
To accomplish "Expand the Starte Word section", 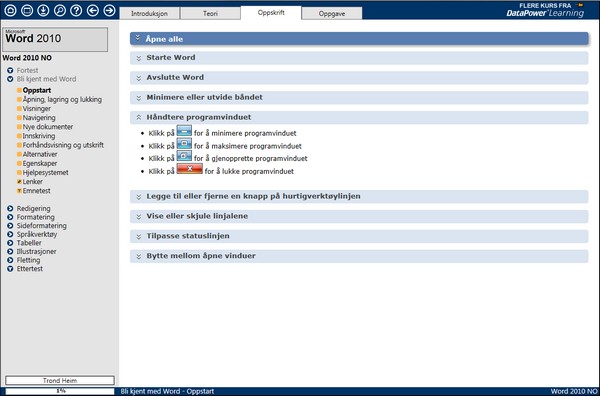I will (359, 58).
